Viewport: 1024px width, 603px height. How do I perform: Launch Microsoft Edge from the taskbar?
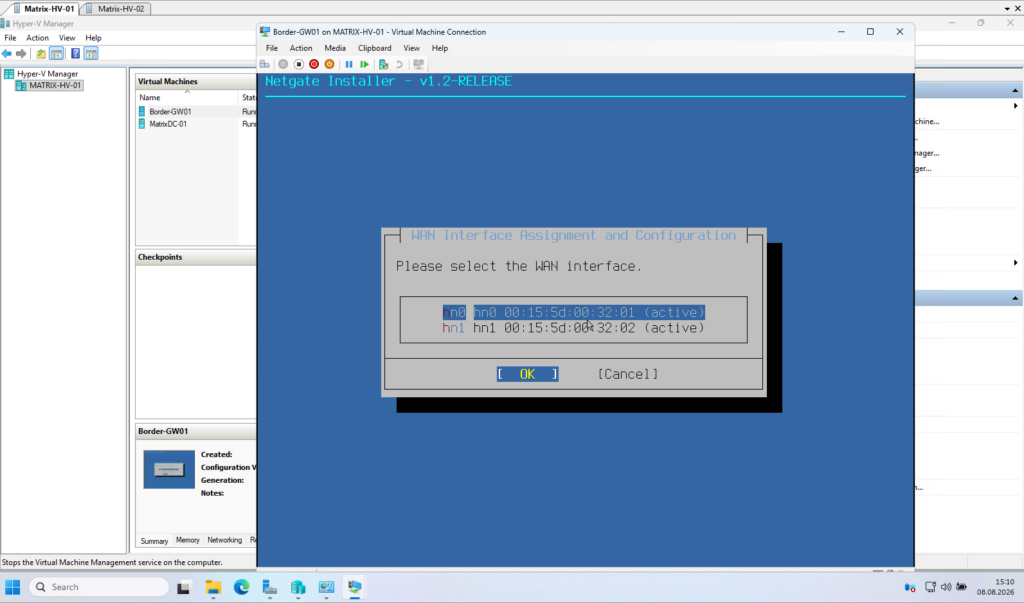(242, 587)
